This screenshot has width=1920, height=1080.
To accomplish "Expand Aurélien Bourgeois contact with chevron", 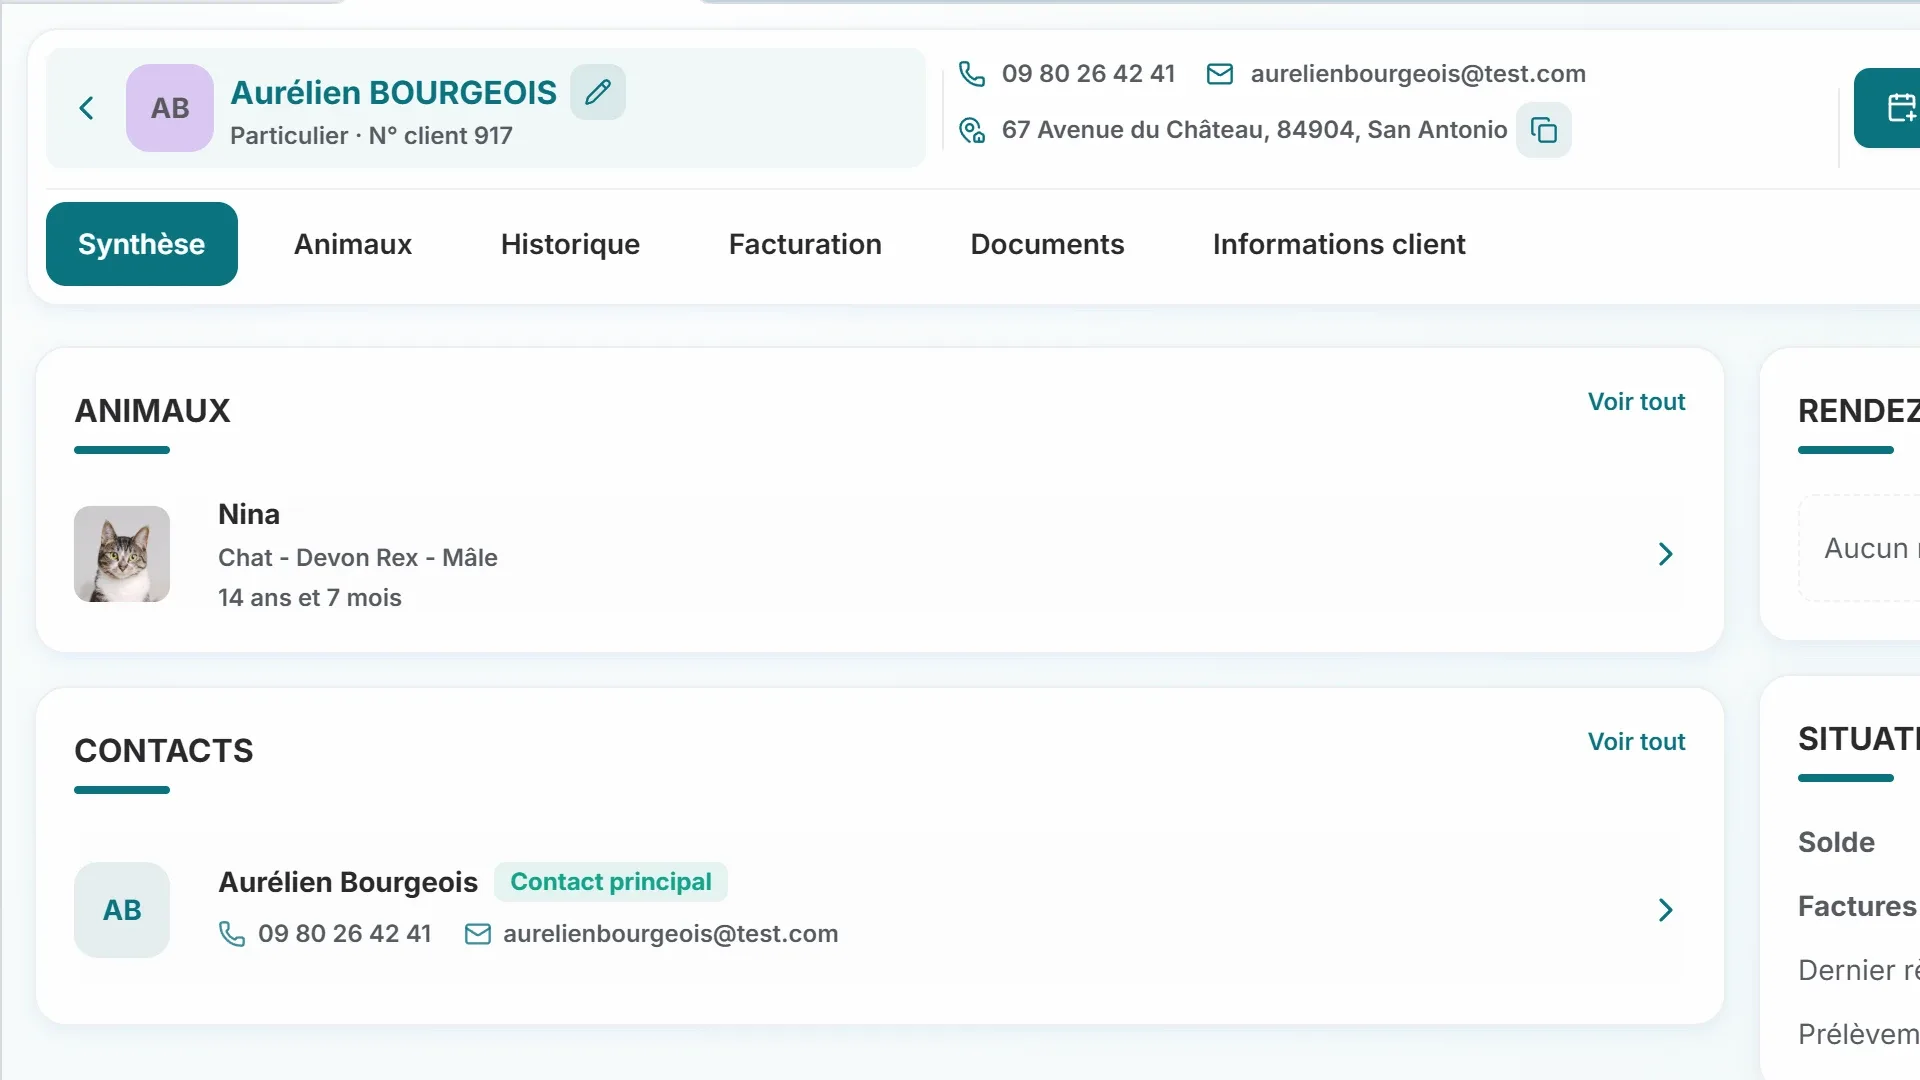I will [x=1666, y=910].
